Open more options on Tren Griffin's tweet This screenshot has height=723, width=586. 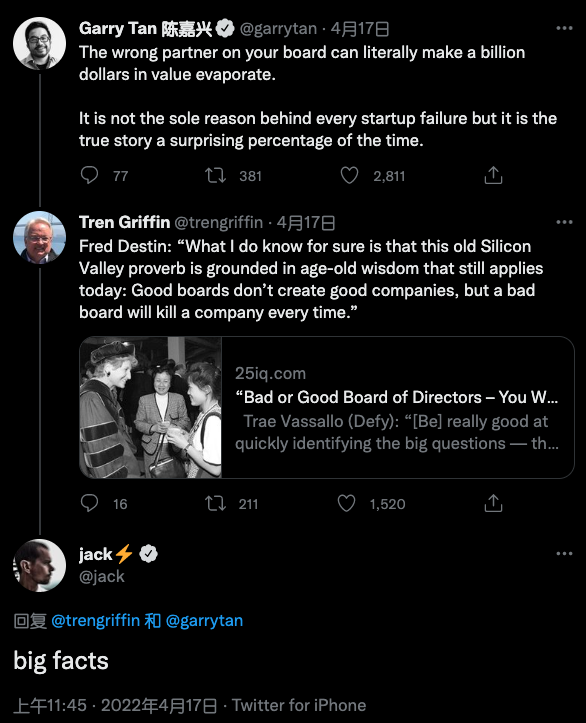click(564, 222)
